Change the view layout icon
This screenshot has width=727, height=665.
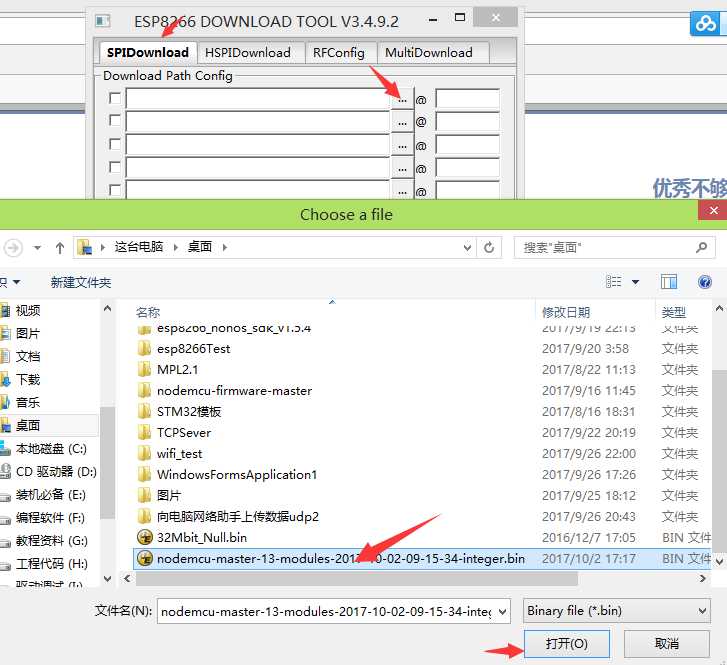pyautogui.click(x=613, y=281)
